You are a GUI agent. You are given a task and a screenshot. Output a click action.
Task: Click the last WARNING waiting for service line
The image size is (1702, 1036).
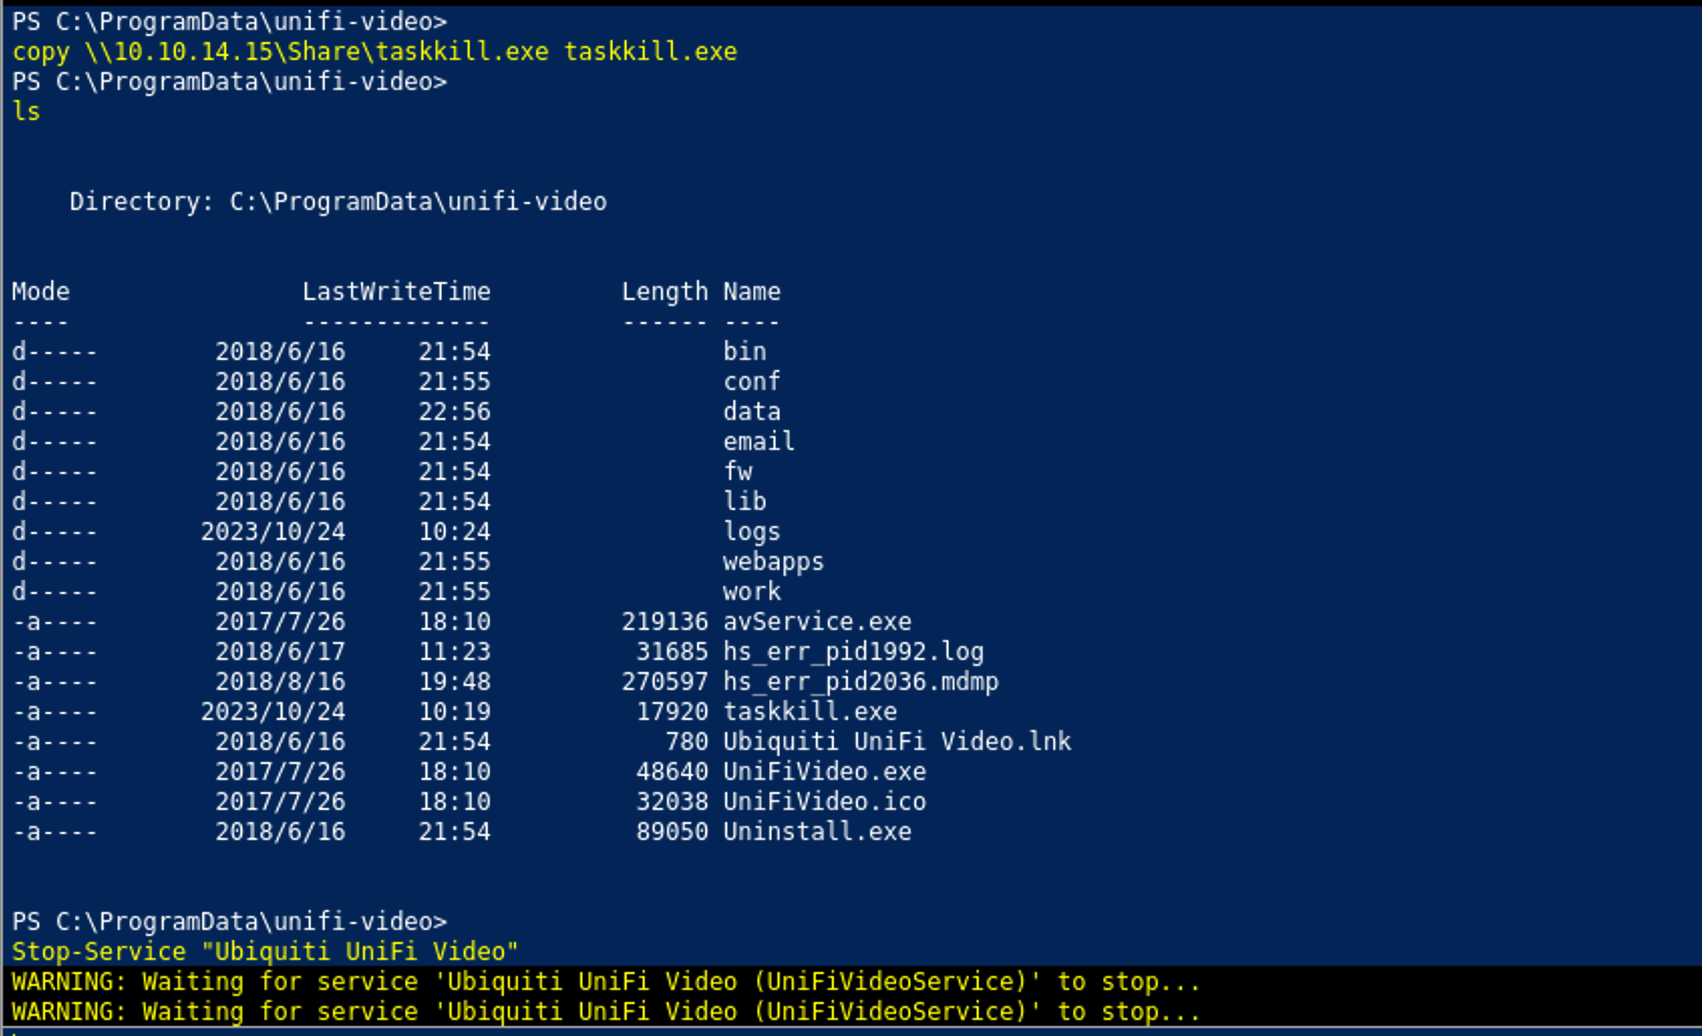tap(605, 1012)
